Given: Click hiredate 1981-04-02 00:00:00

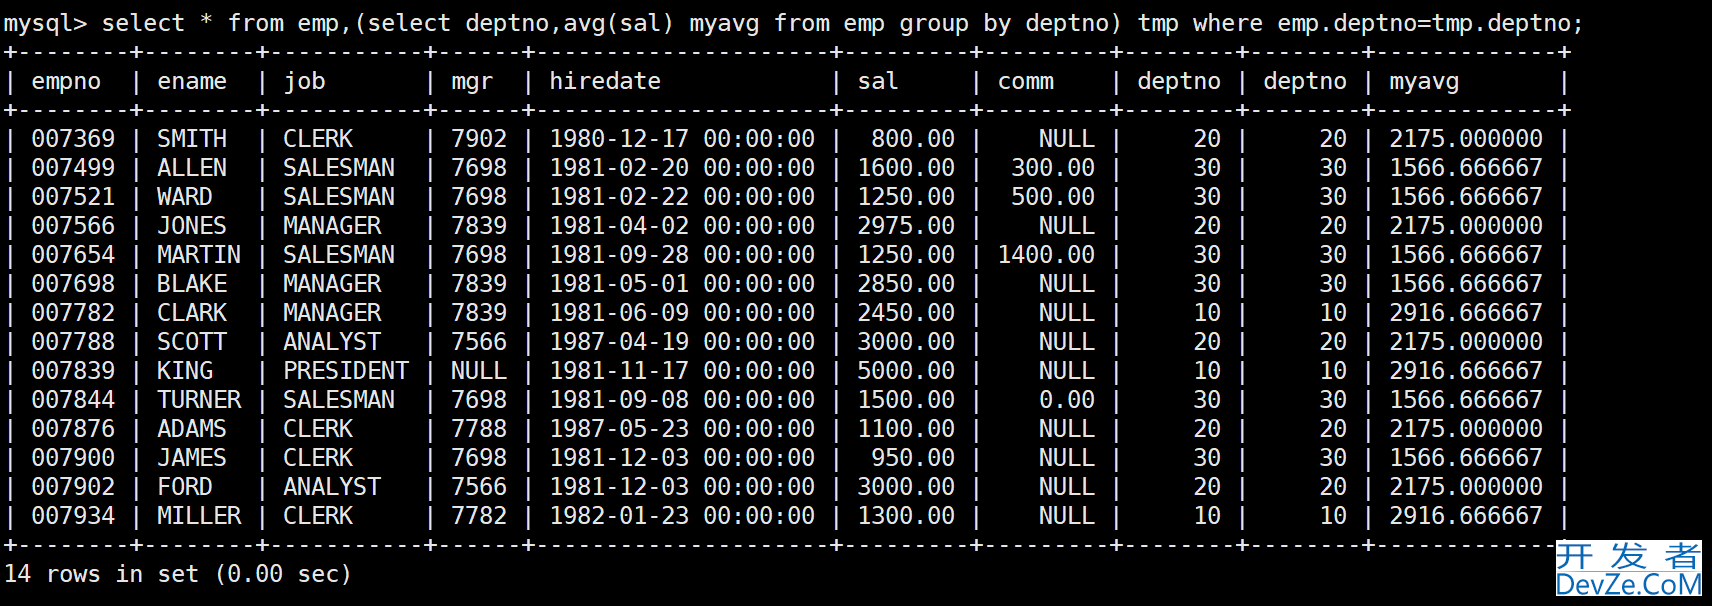Looking at the screenshot, I should point(682,226).
